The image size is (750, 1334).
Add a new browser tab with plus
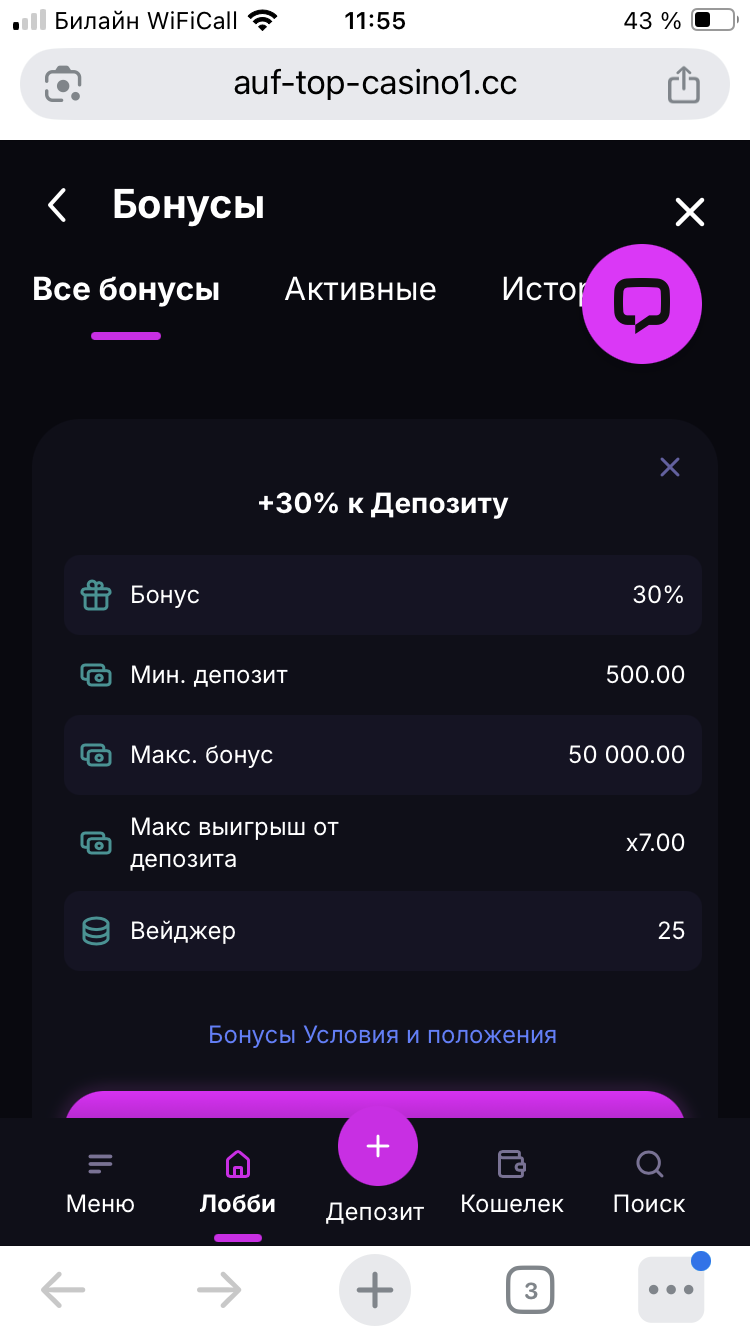point(375,1291)
